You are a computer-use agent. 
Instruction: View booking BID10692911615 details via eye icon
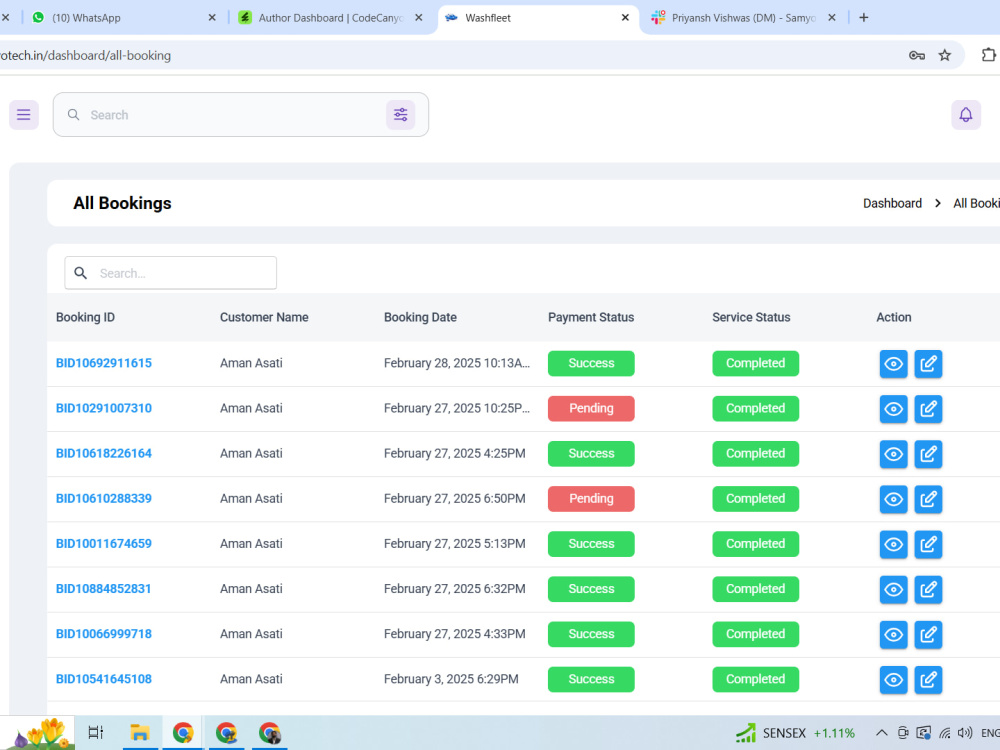(893, 364)
